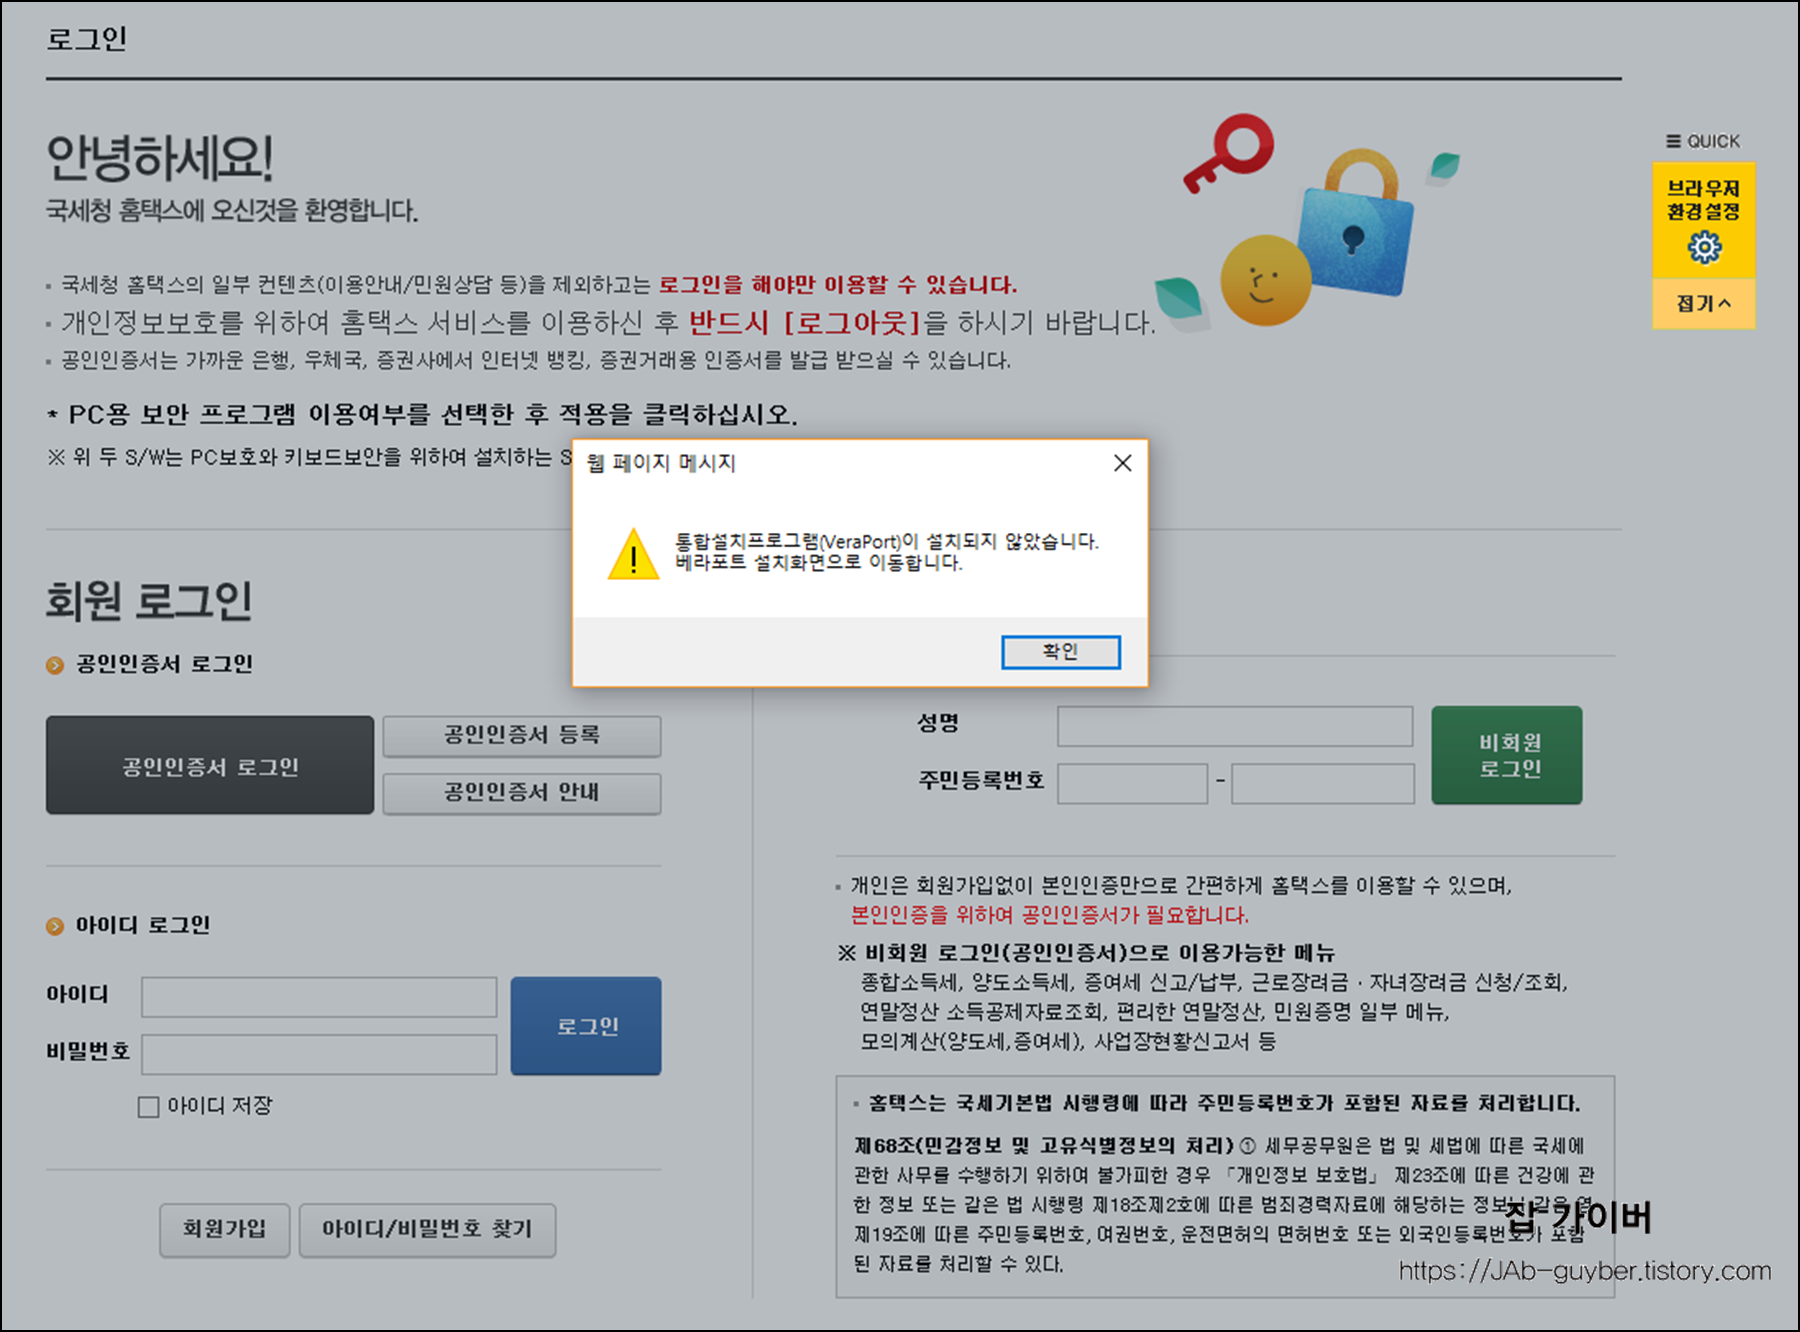
Task: Click the 로그인 page title
Action: (x=87, y=39)
